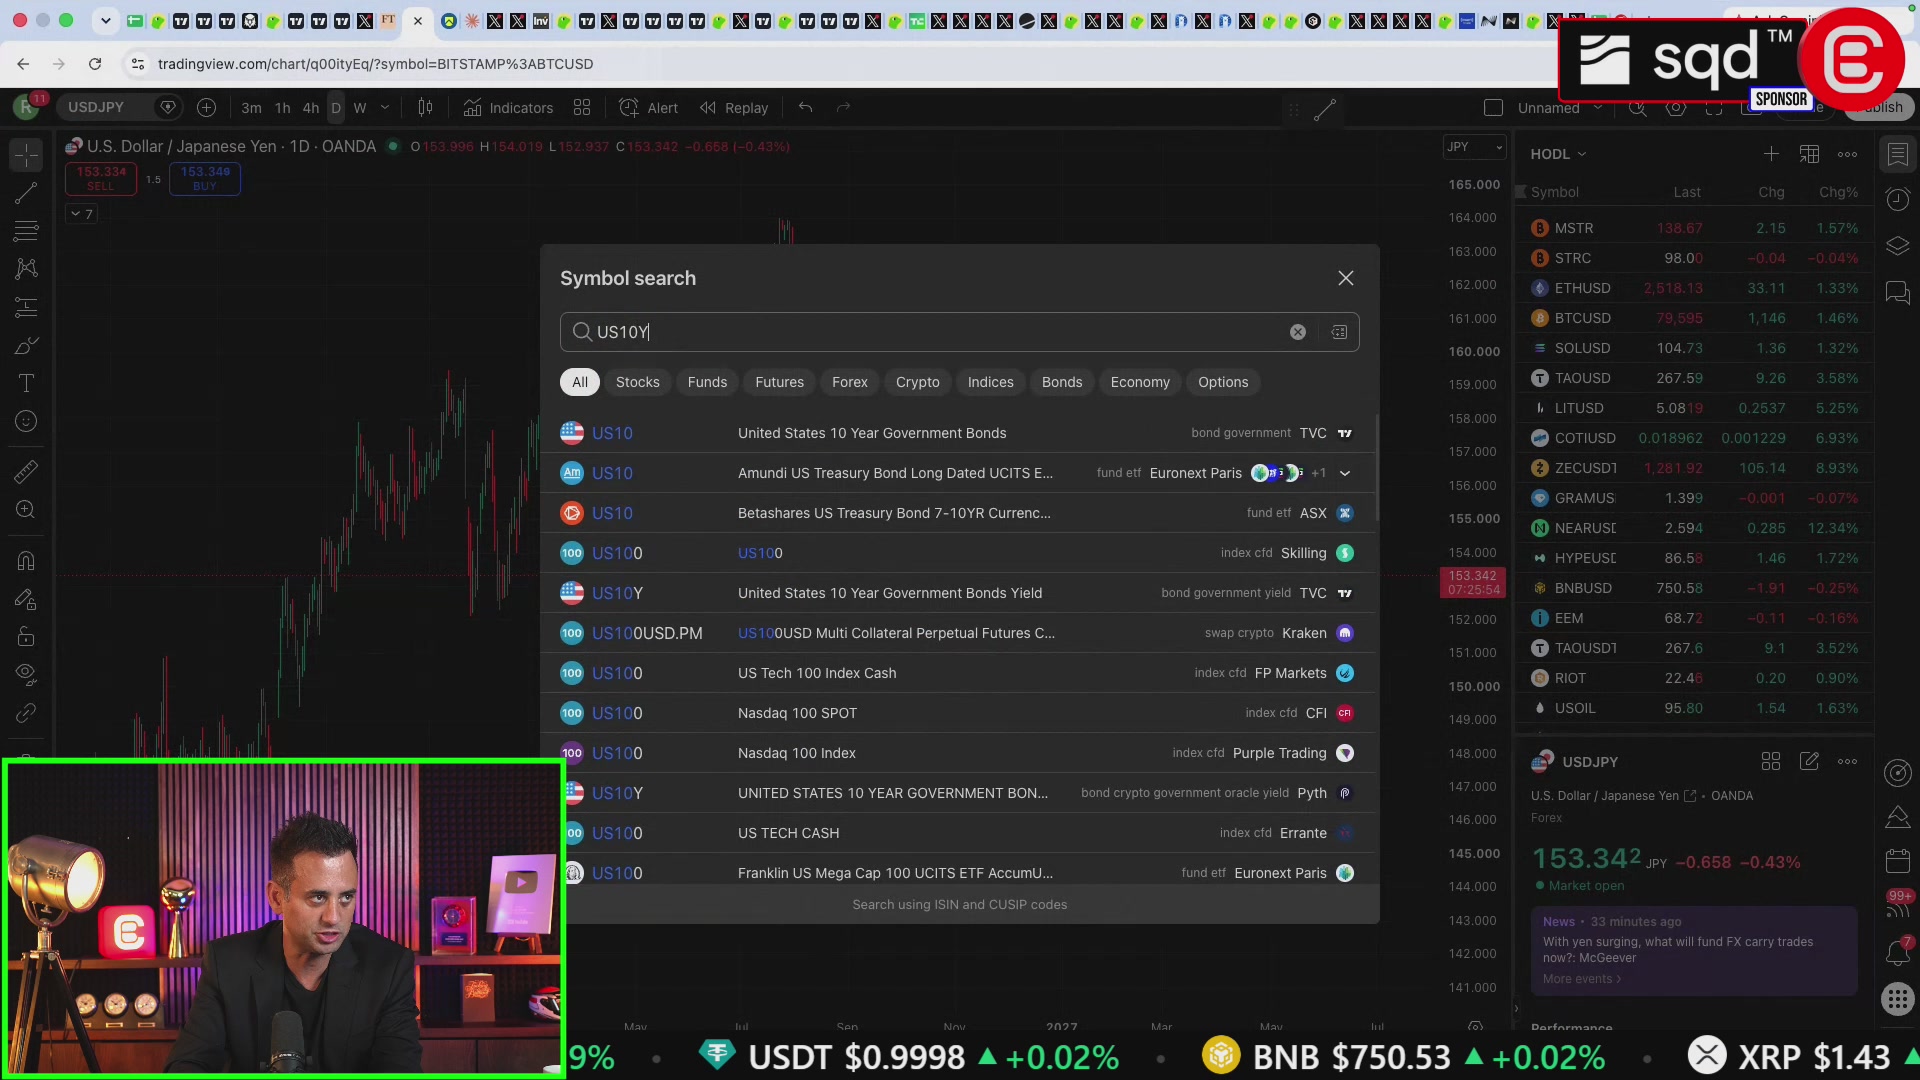Collapse the indicator legend showing 7
This screenshot has width=1920, height=1080.
tap(81, 214)
